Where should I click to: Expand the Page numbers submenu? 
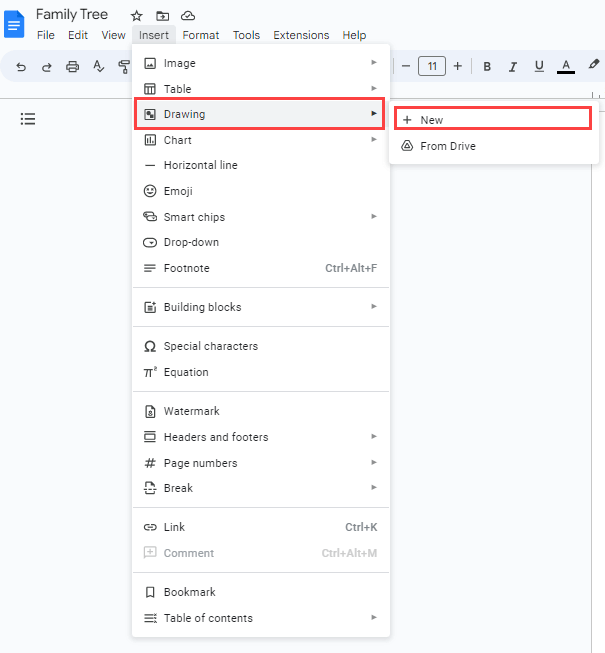[261, 463]
